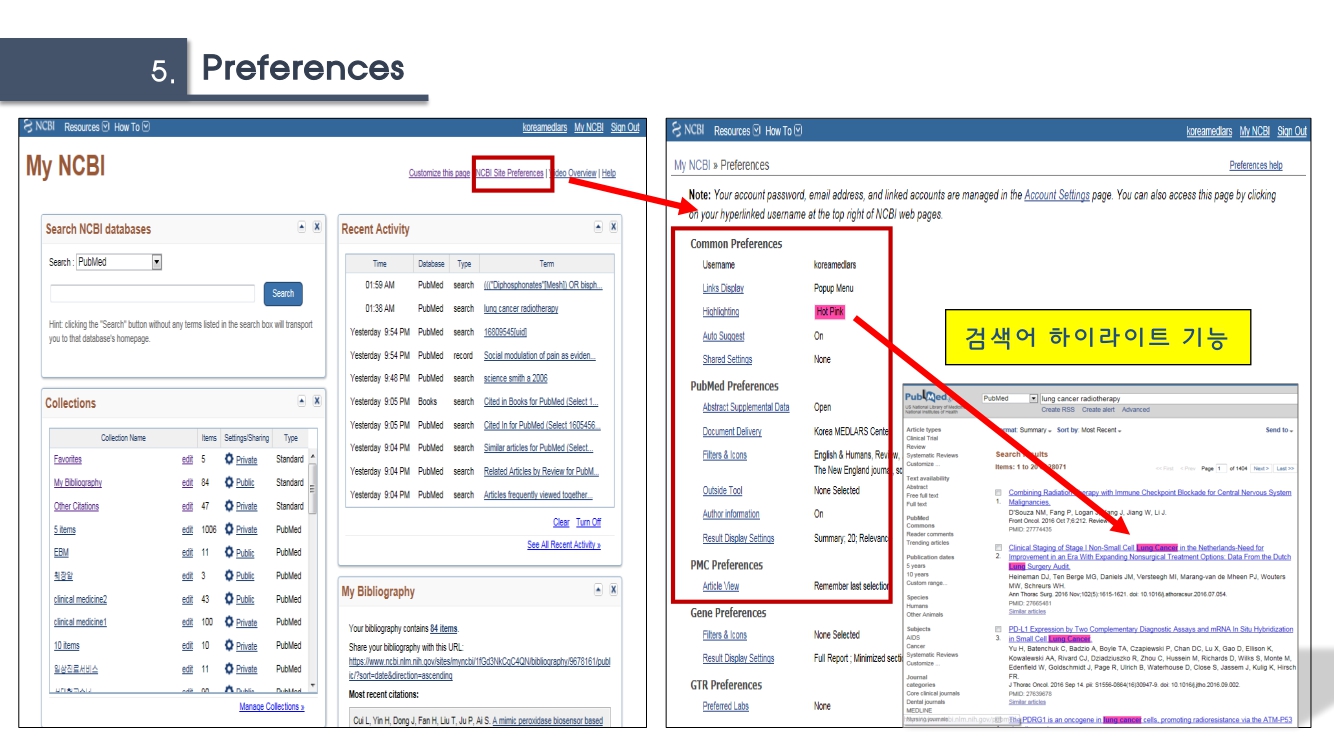This screenshot has height=750, width=1334.
Task: Open settings gear for Favorites collection
Action: click(229, 459)
